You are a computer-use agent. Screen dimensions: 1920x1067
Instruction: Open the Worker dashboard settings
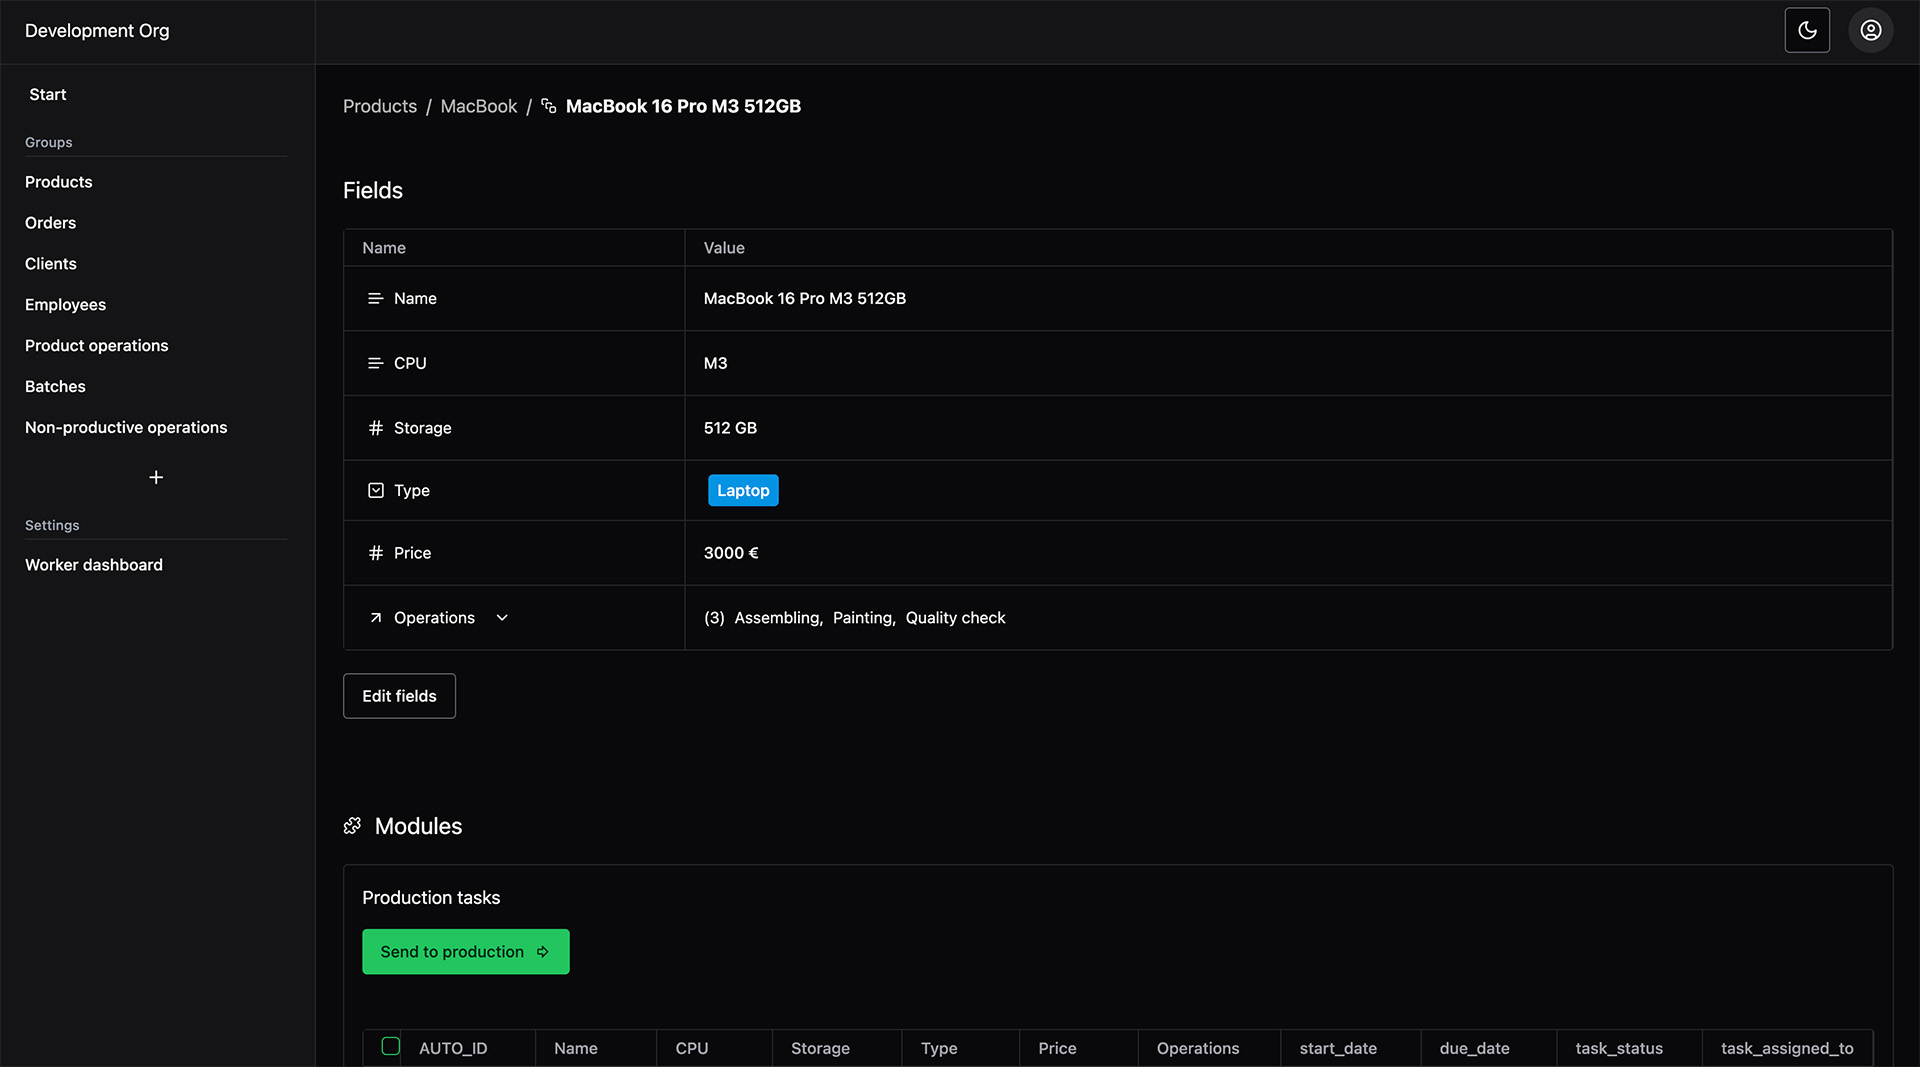94,565
